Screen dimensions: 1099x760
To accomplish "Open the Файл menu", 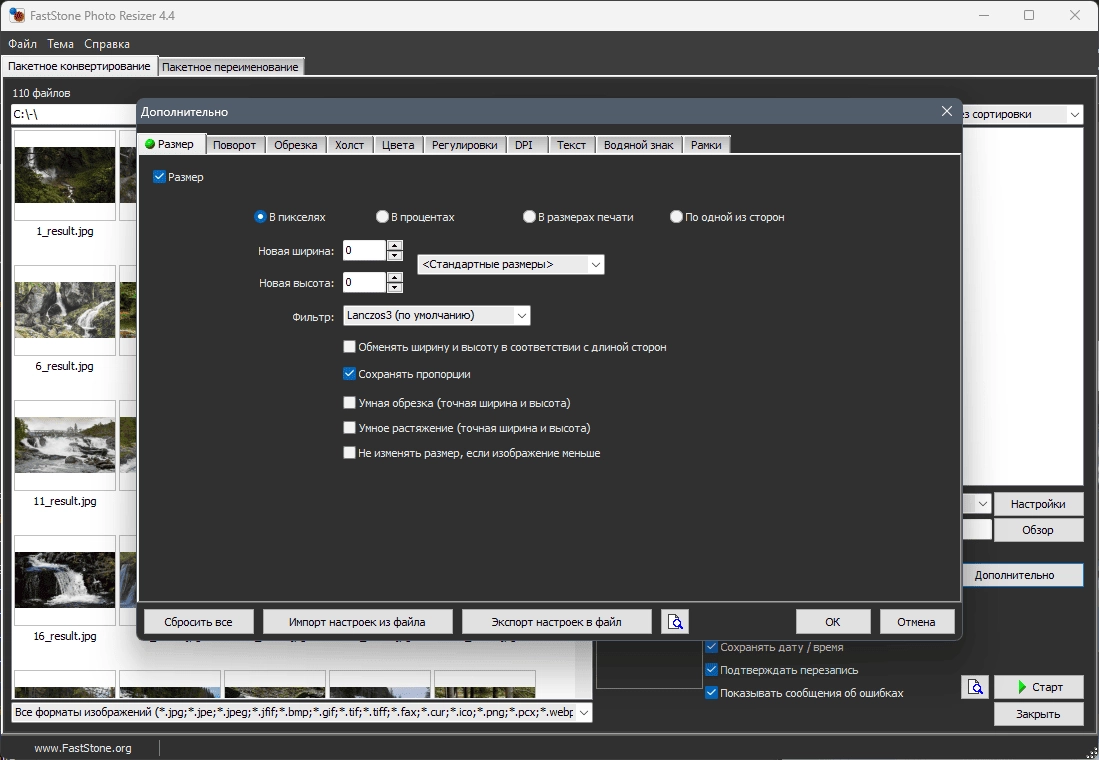I will pyautogui.click(x=22, y=43).
